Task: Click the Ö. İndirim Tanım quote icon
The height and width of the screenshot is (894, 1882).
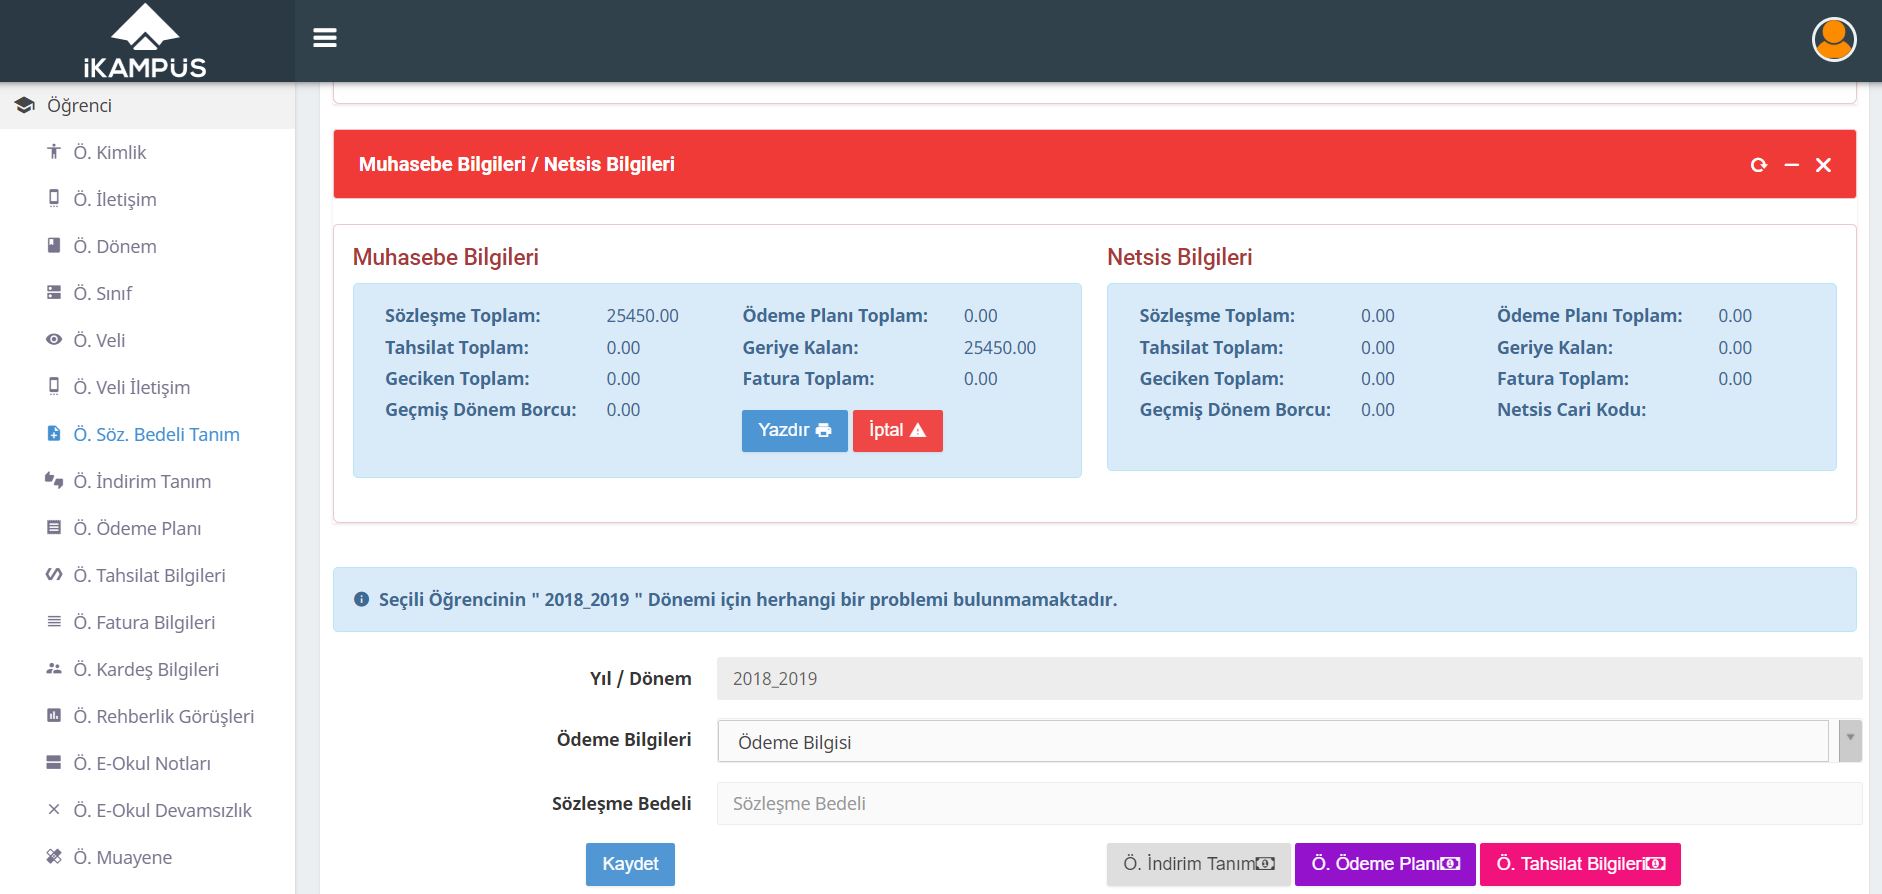Action: pos(54,480)
